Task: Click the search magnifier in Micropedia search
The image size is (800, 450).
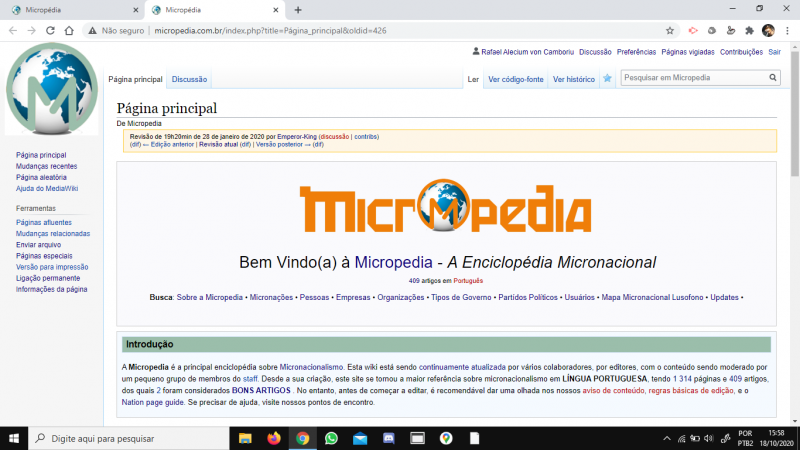Action: 773,78
